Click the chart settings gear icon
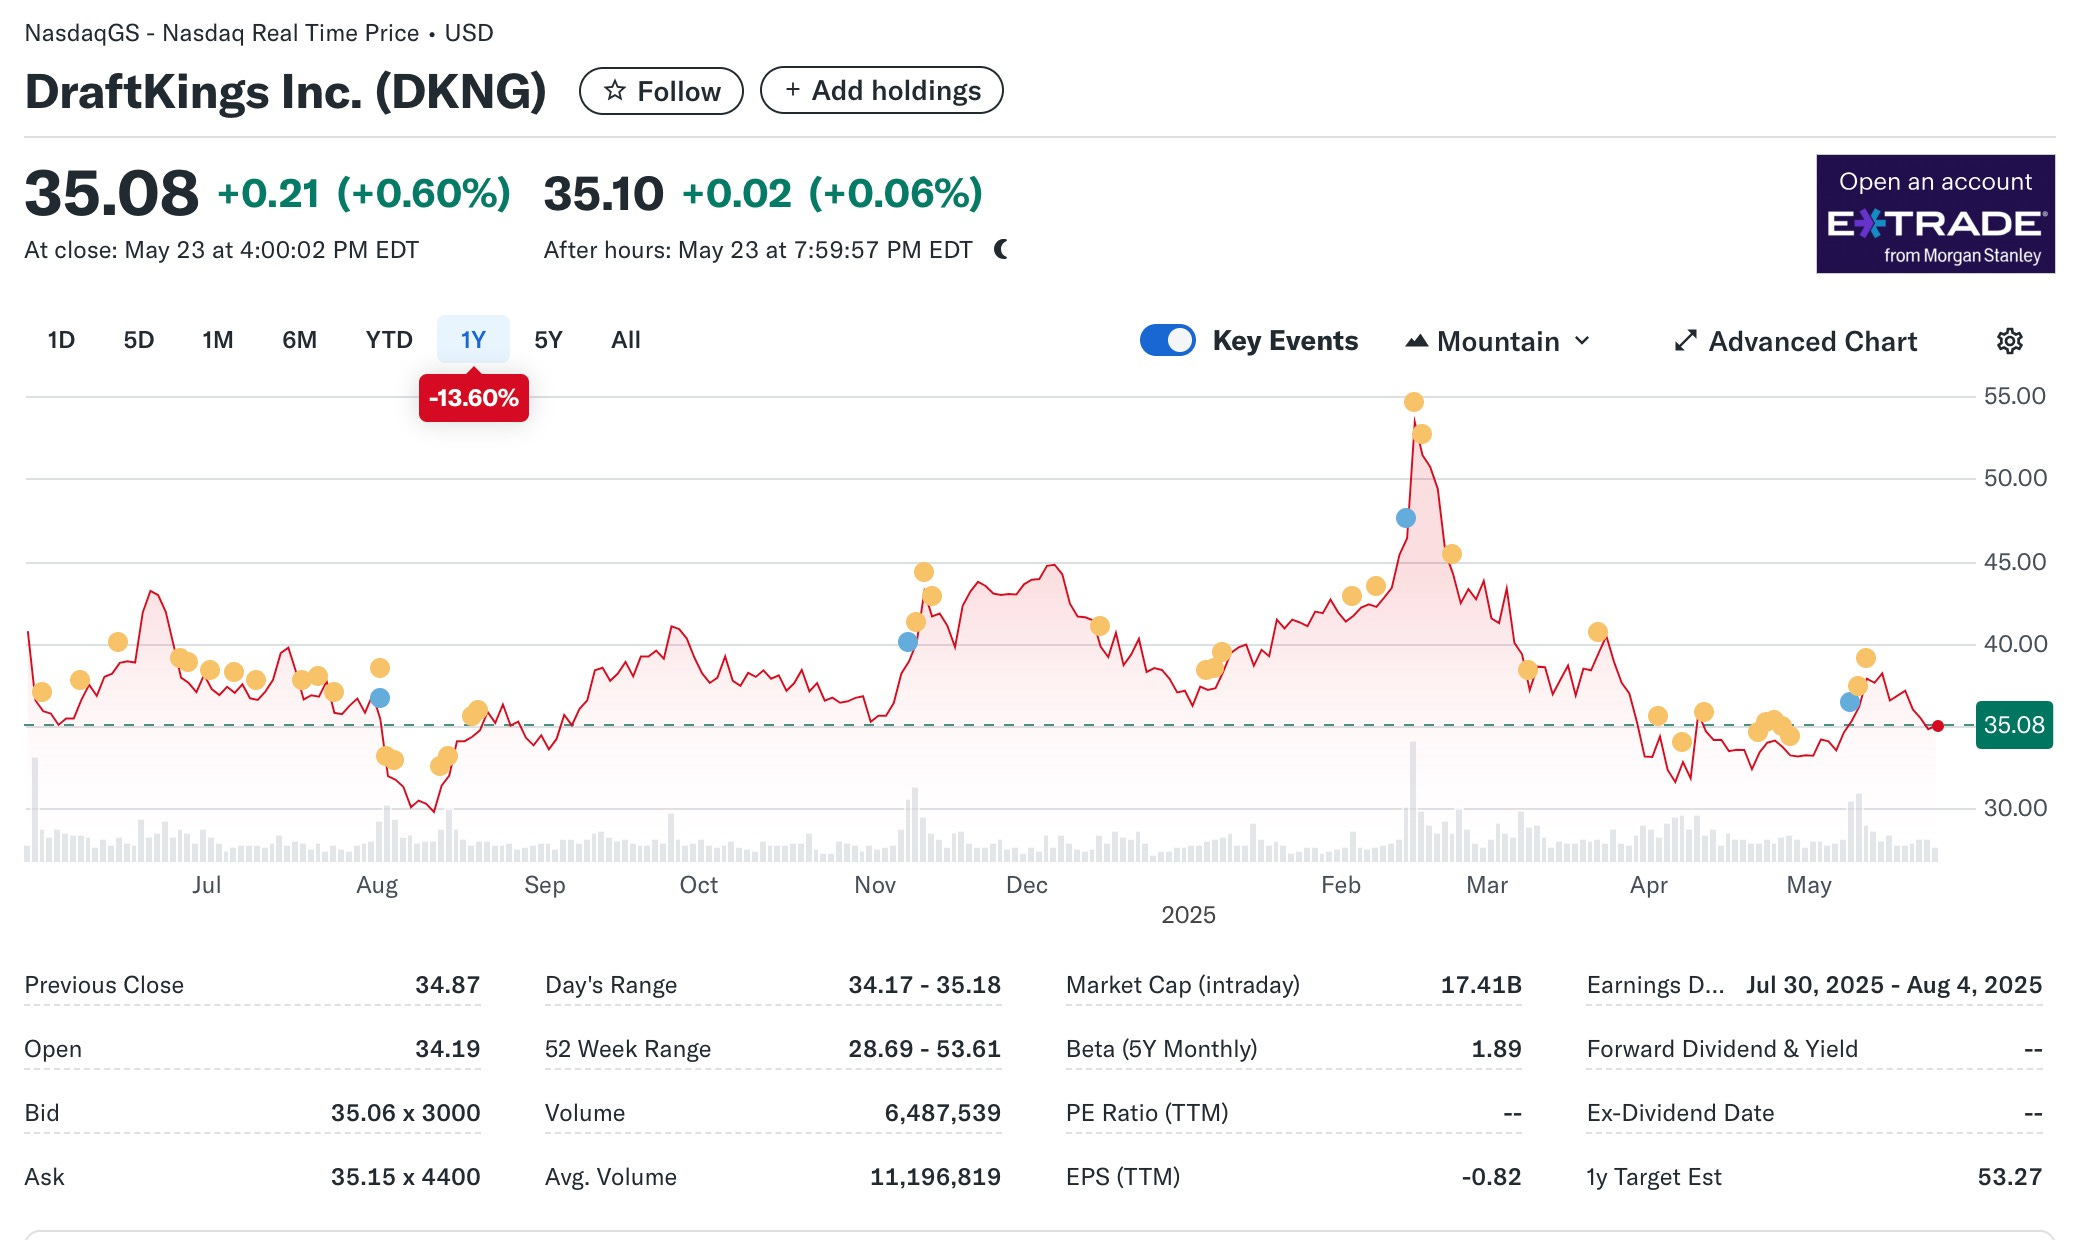The image size is (2082, 1240). click(x=2009, y=341)
